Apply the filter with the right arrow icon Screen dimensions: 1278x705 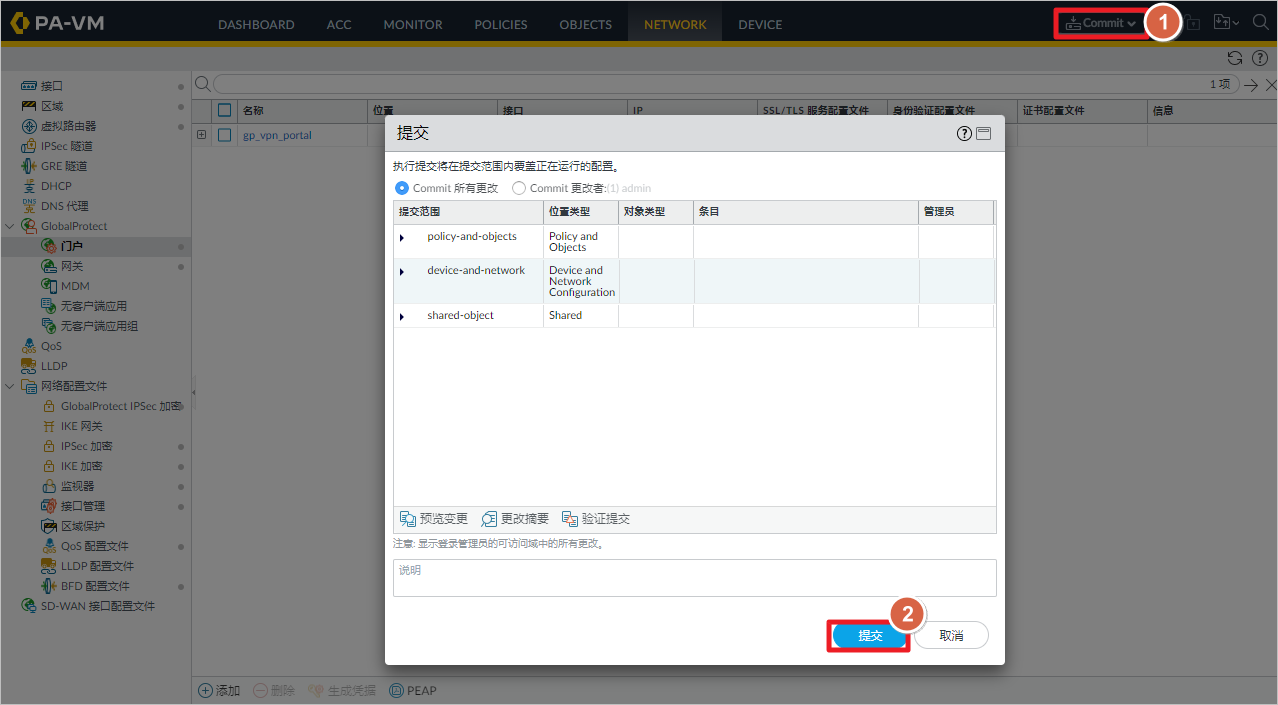[x=1250, y=85]
